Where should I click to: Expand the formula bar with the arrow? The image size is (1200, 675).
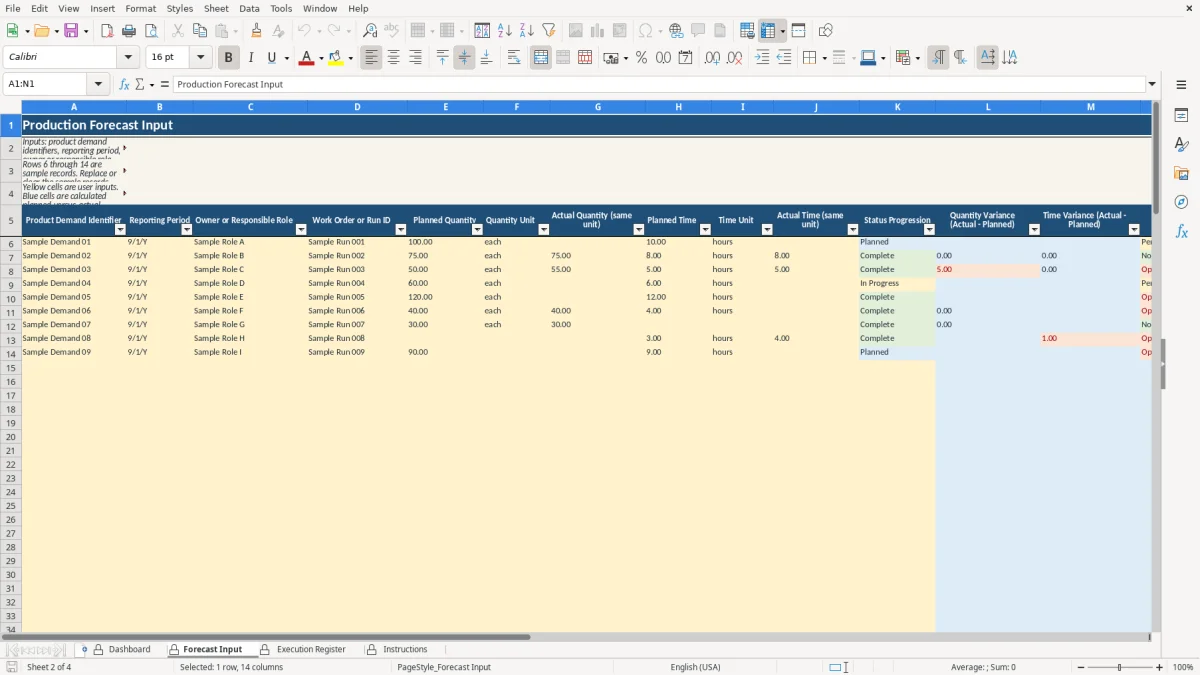1152,84
